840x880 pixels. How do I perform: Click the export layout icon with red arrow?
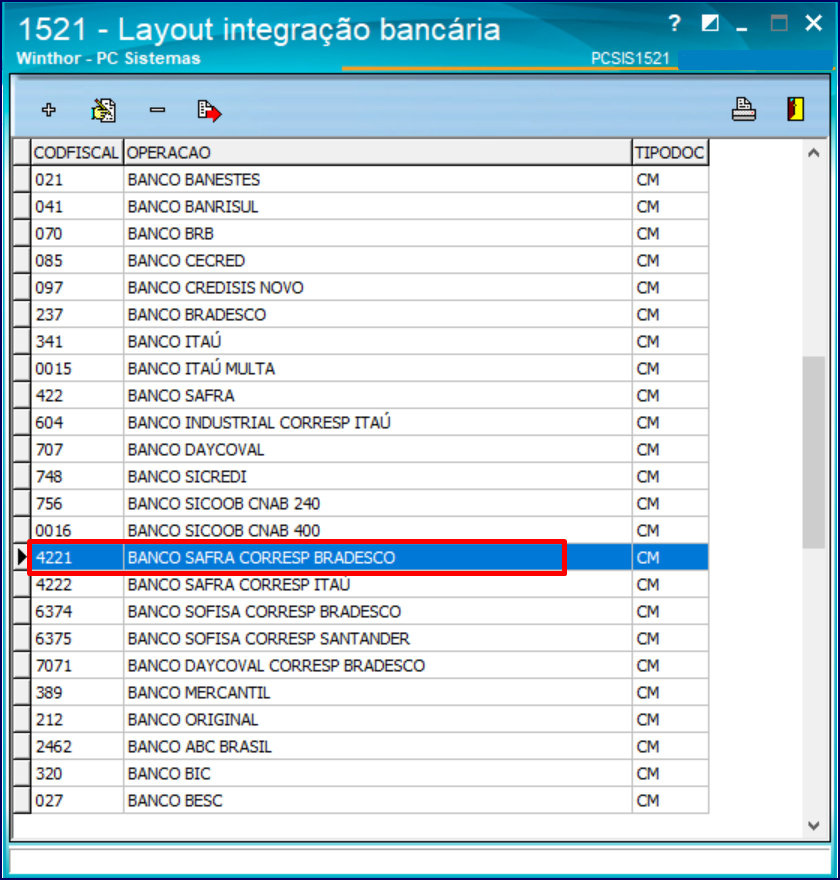[209, 111]
